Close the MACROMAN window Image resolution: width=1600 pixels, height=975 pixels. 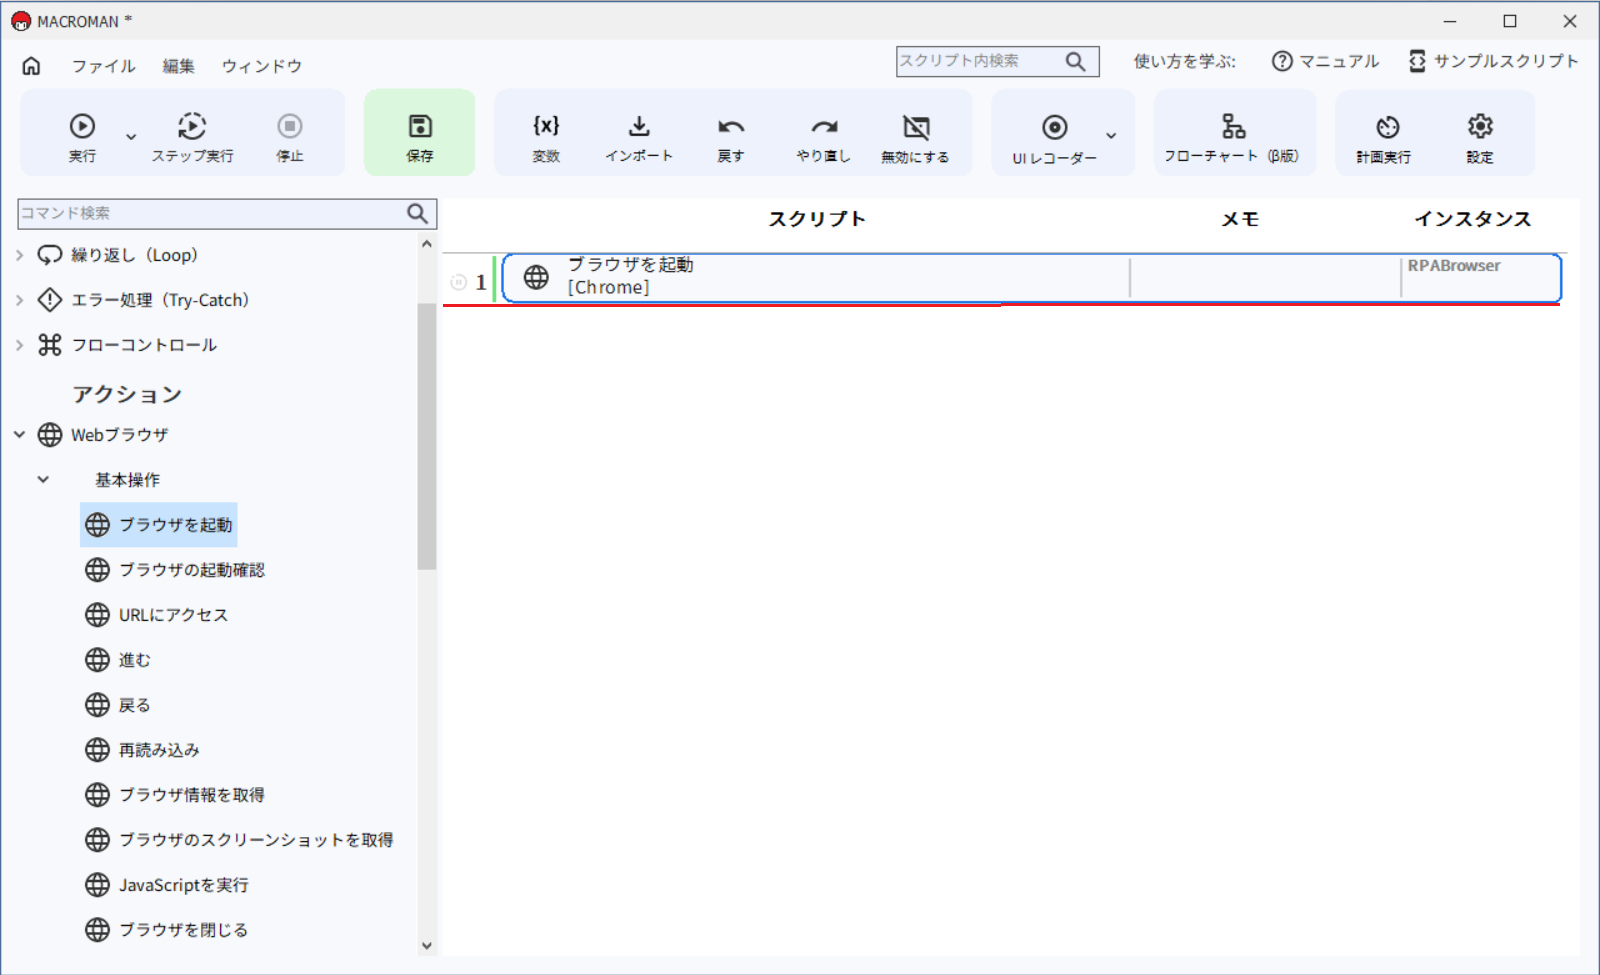[1570, 21]
